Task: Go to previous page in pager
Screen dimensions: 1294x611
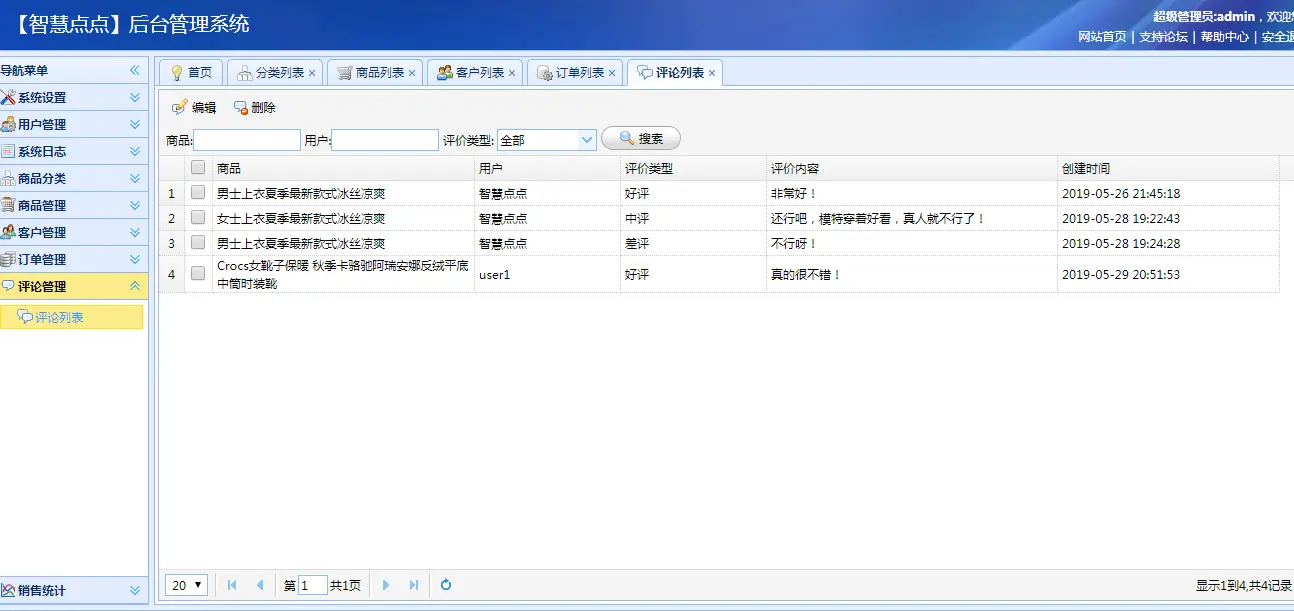Action: coord(260,585)
